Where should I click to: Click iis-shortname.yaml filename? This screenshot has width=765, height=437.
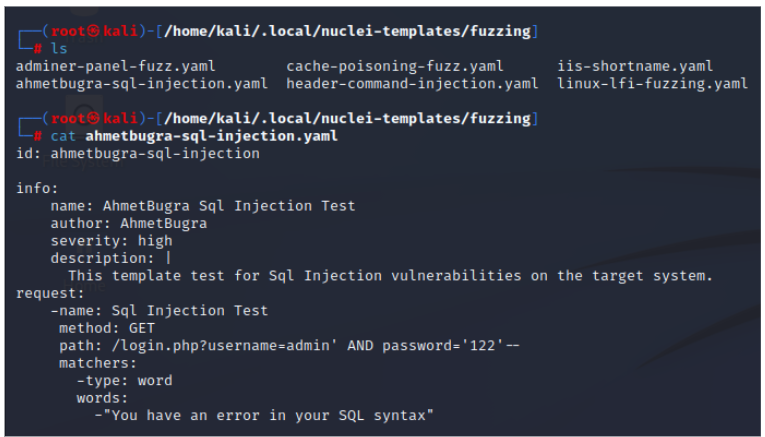tap(635, 66)
